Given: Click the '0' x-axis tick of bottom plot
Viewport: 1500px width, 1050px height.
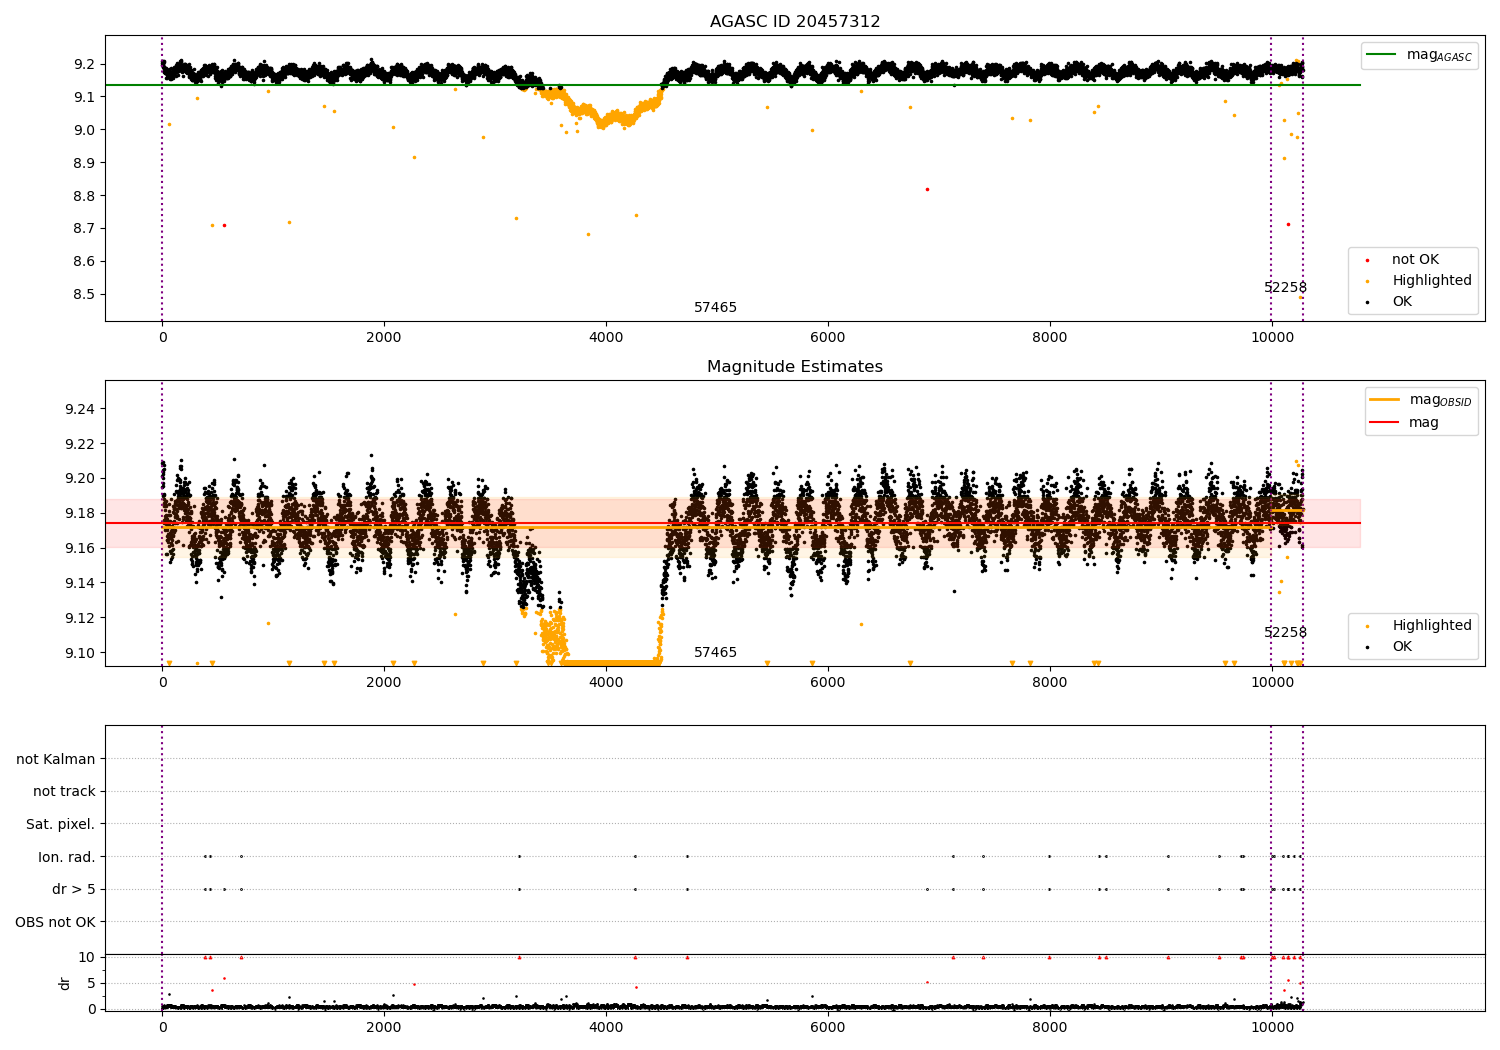Looking at the screenshot, I should [x=162, y=1027].
